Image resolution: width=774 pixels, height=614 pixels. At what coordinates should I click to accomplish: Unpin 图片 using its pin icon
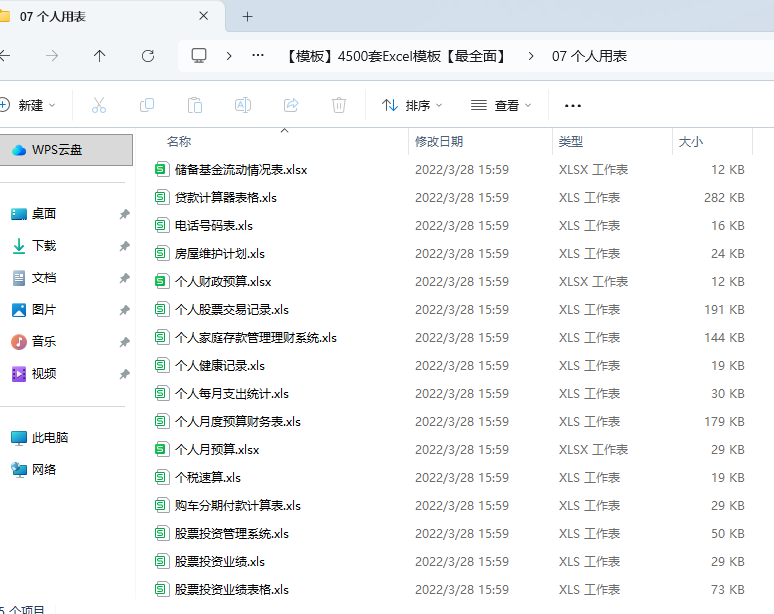click(x=124, y=310)
